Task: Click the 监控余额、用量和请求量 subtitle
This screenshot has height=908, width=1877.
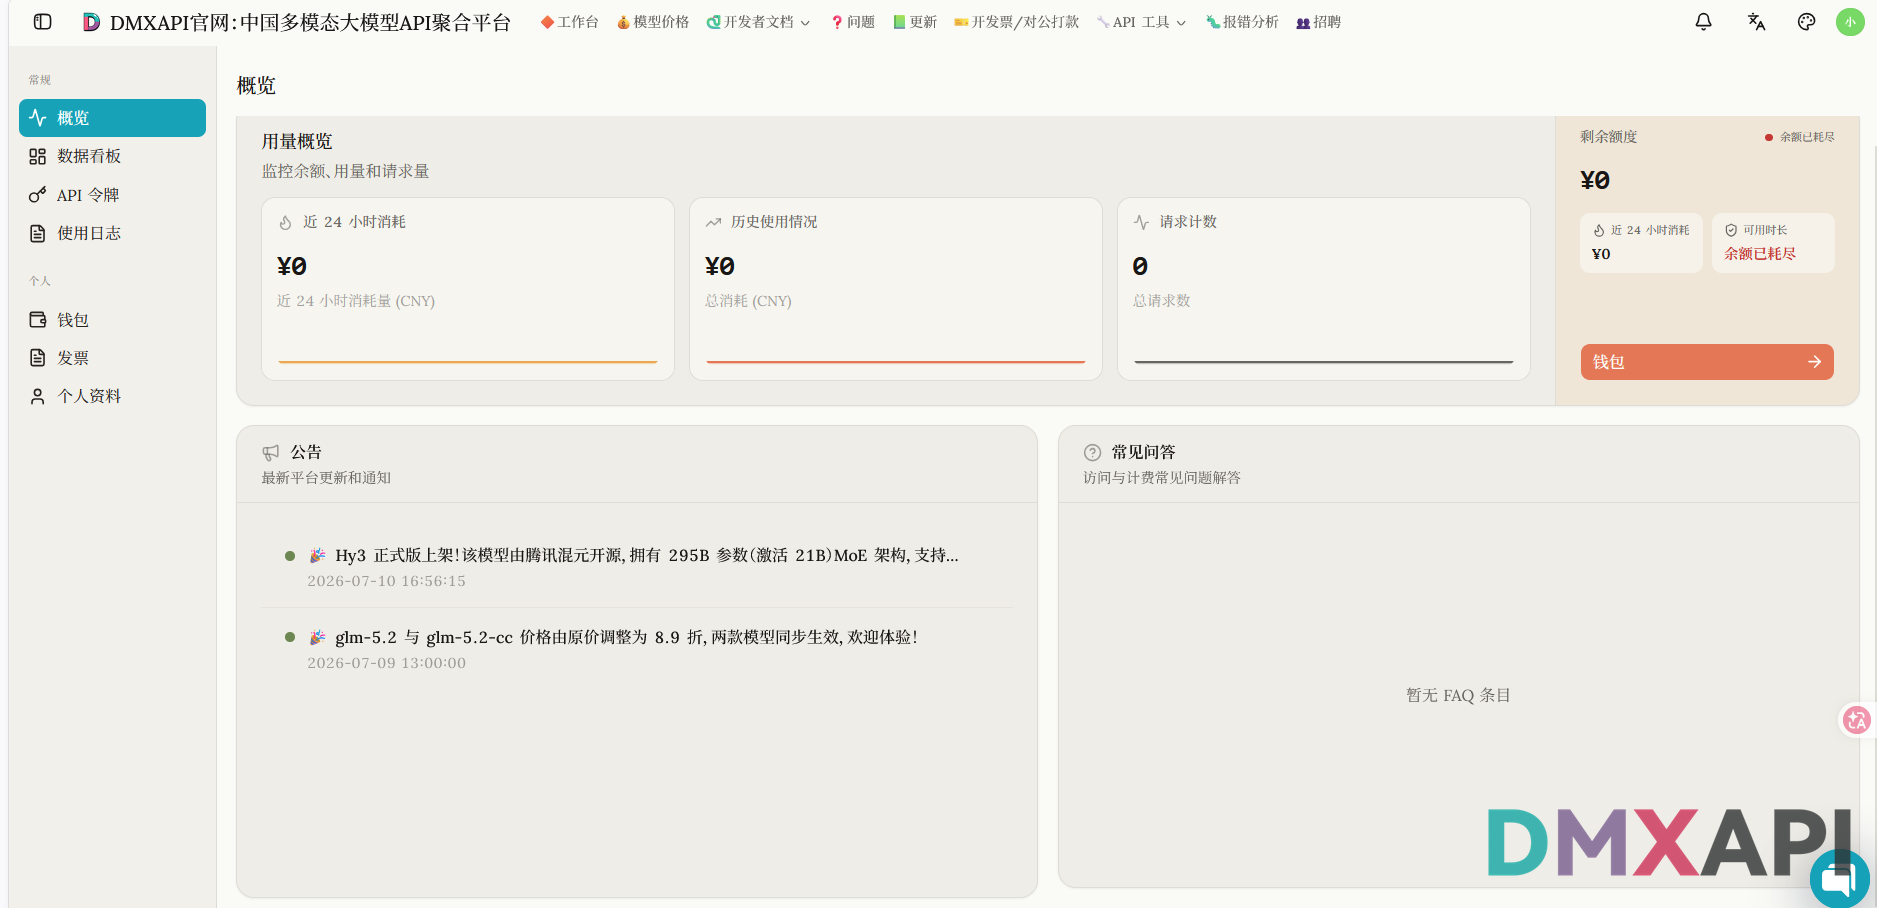Action: tap(346, 172)
